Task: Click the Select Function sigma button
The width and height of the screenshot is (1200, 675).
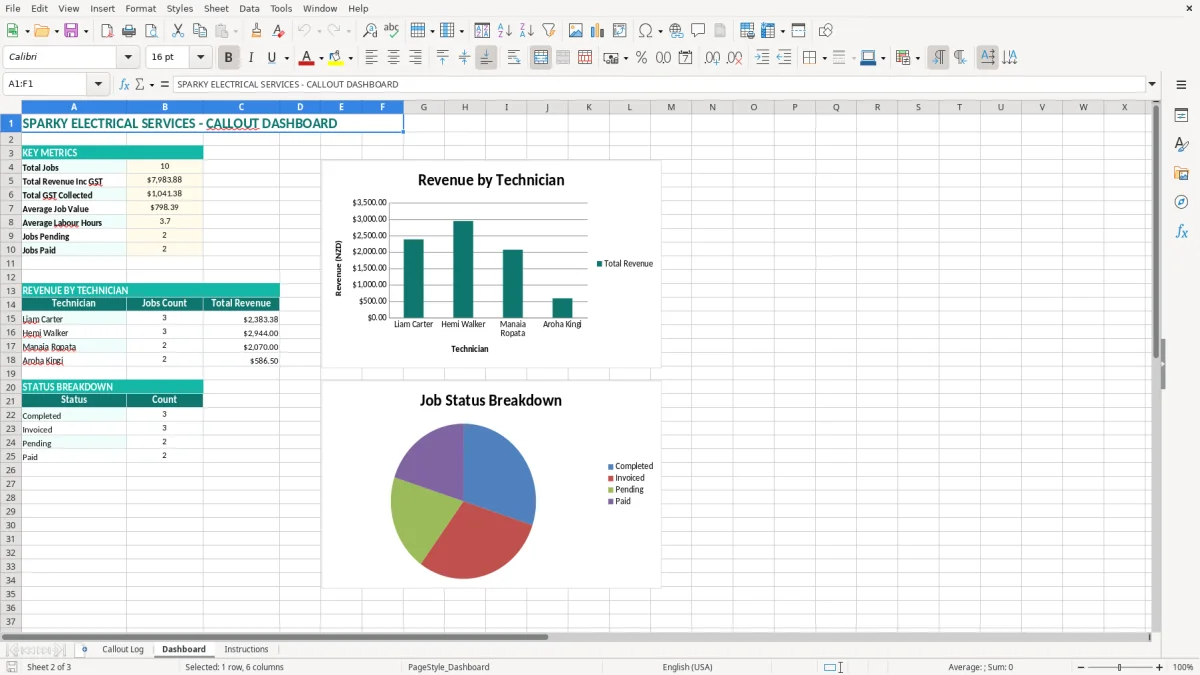Action: click(139, 84)
